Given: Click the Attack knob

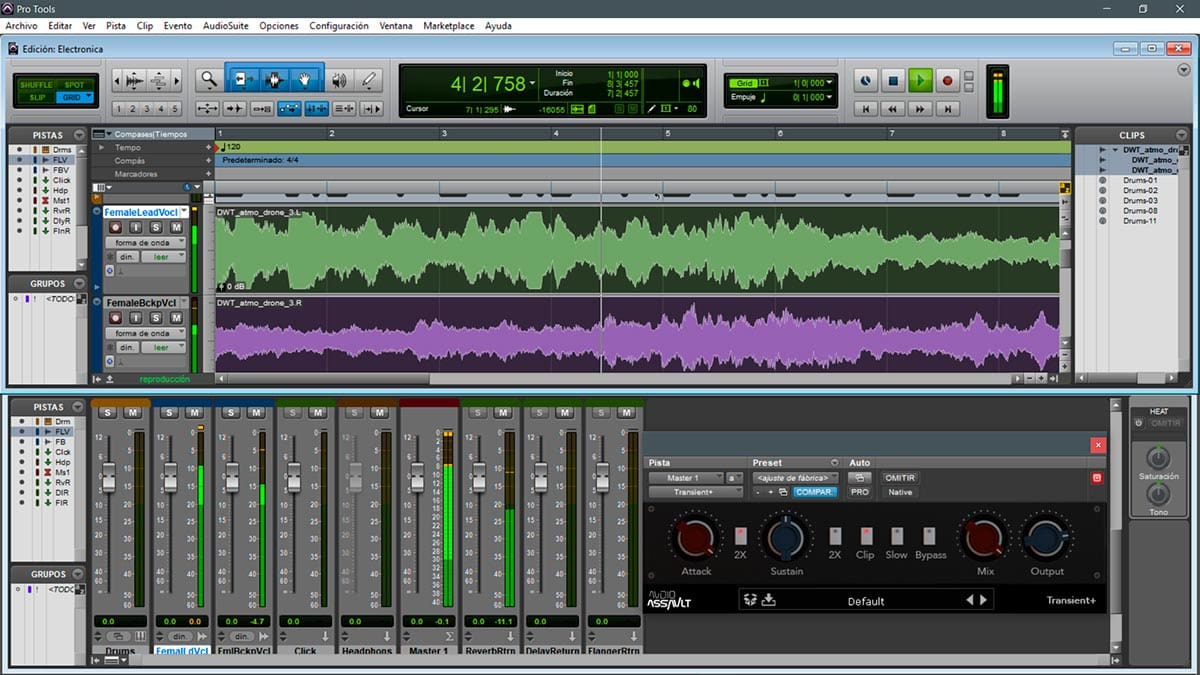Looking at the screenshot, I should click(695, 539).
